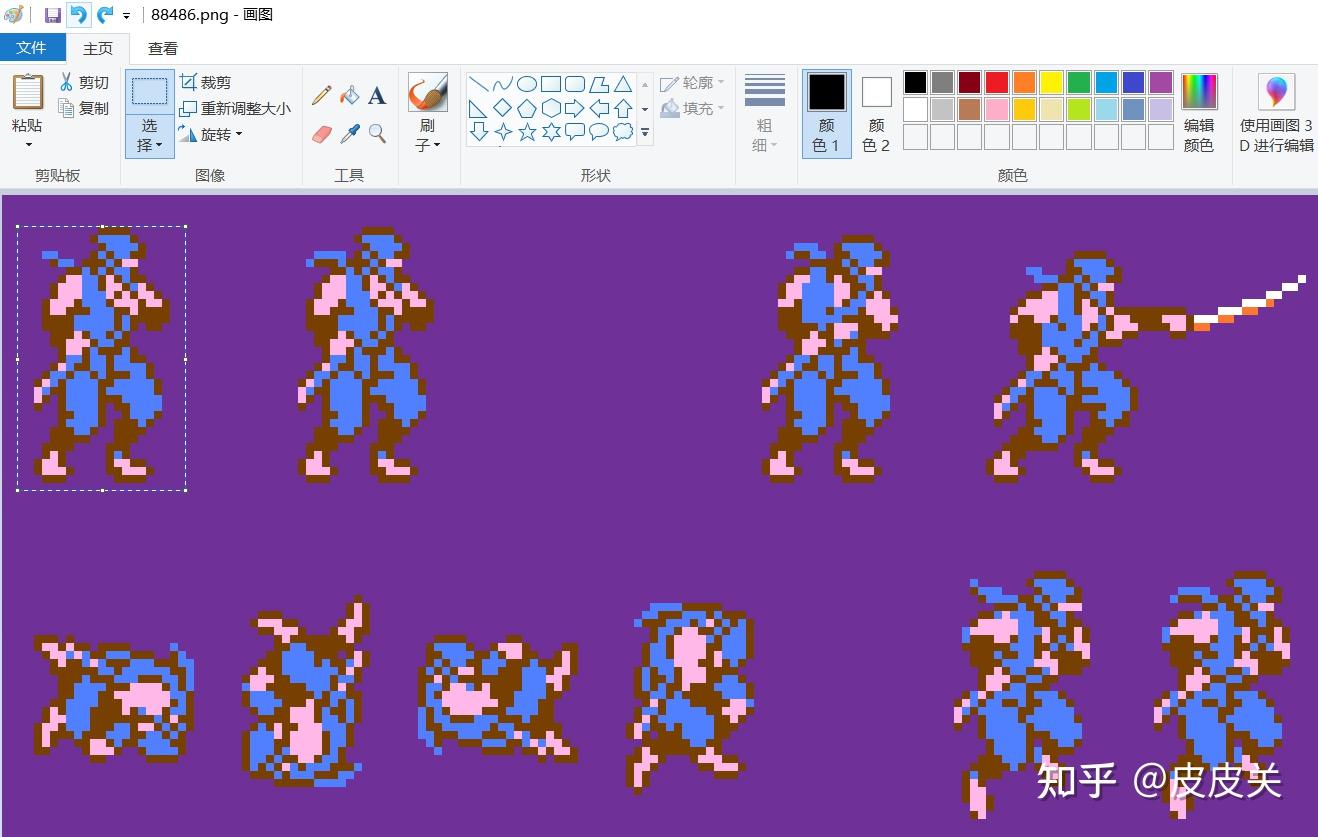Select the Right triangle shape
The width and height of the screenshot is (1318, 837).
pyautogui.click(x=479, y=108)
